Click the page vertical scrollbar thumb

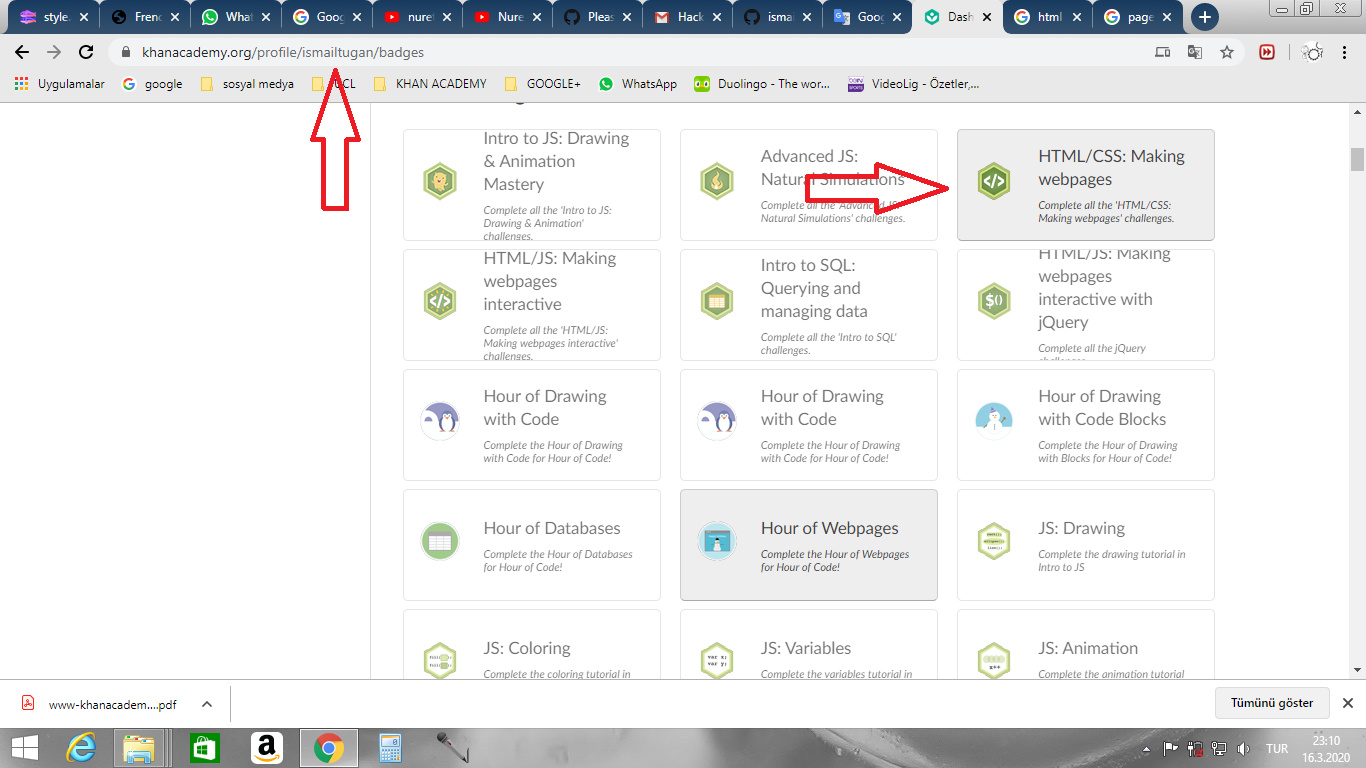tap(1357, 160)
